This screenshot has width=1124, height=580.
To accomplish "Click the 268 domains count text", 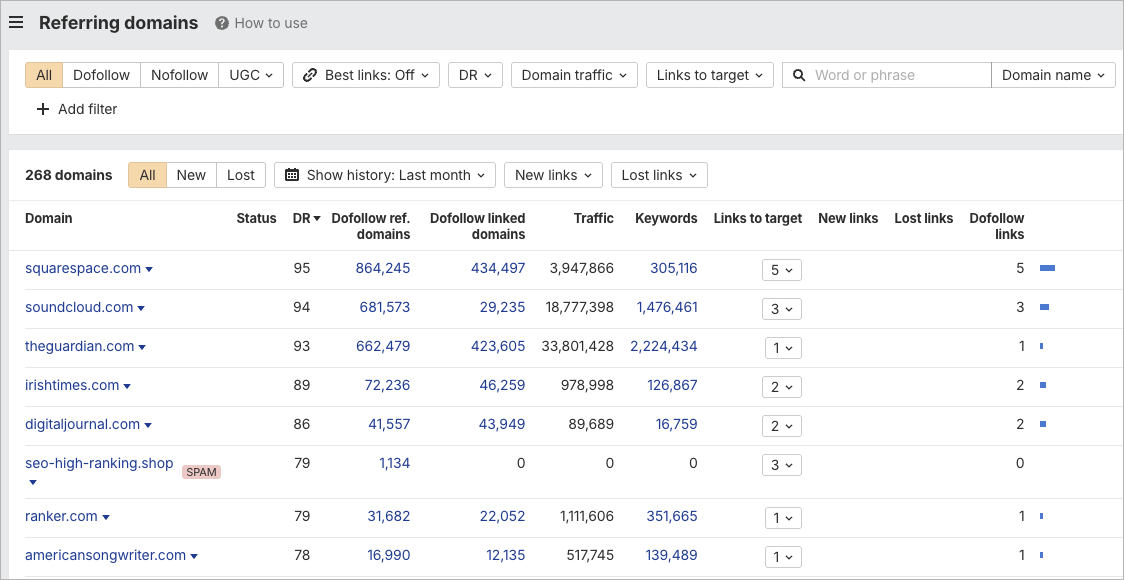I will tap(69, 175).
